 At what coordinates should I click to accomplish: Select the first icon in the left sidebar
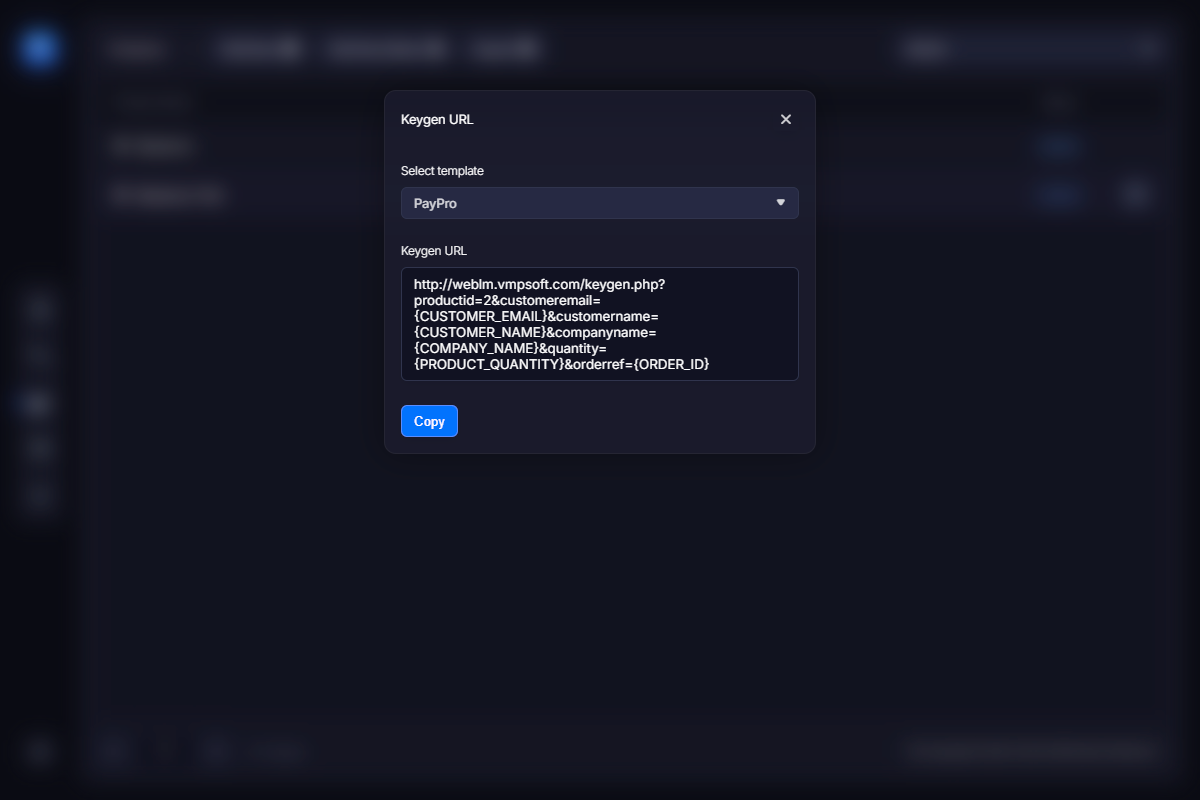pyautogui.click(x=37, y=309)
